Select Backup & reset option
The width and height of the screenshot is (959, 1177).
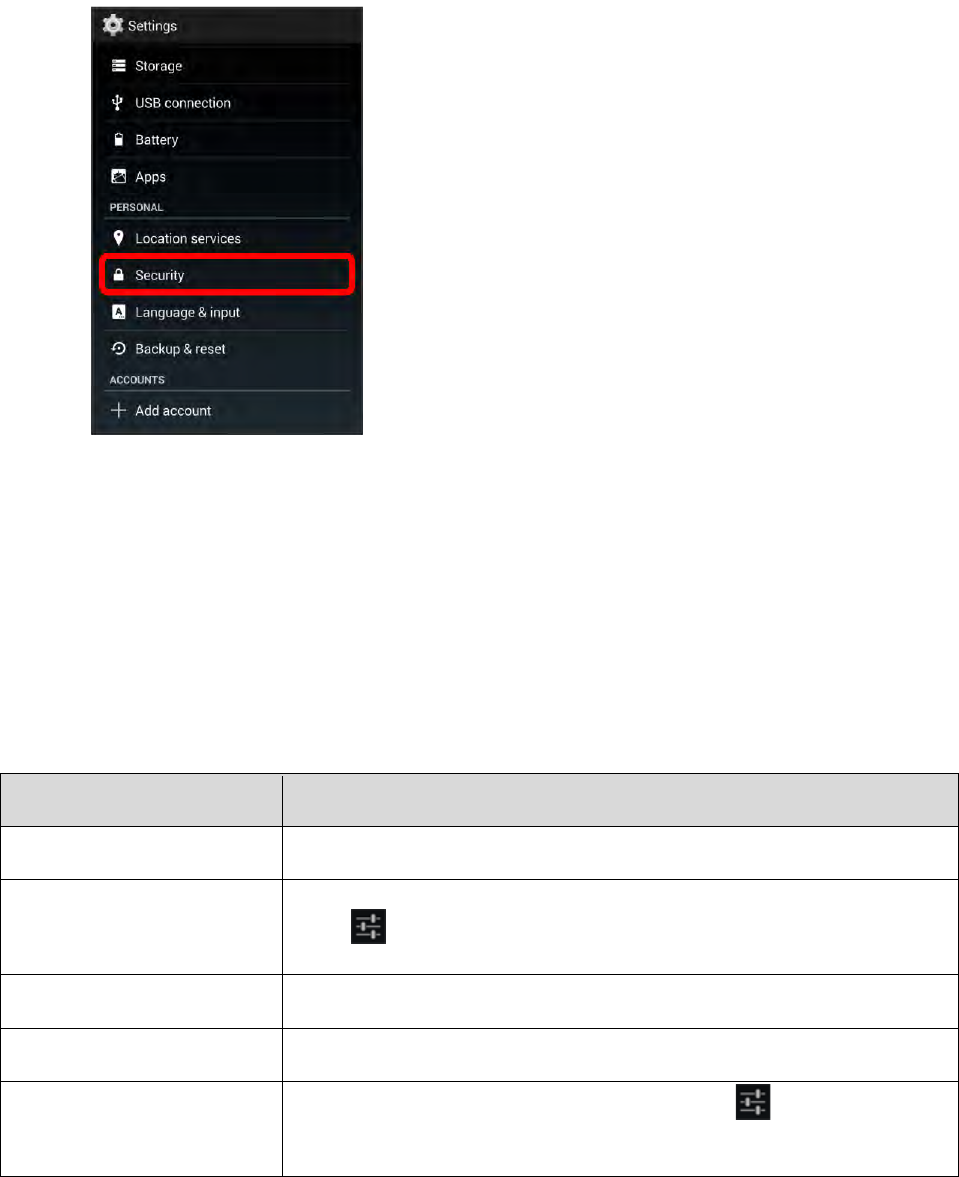click(227, 349)
